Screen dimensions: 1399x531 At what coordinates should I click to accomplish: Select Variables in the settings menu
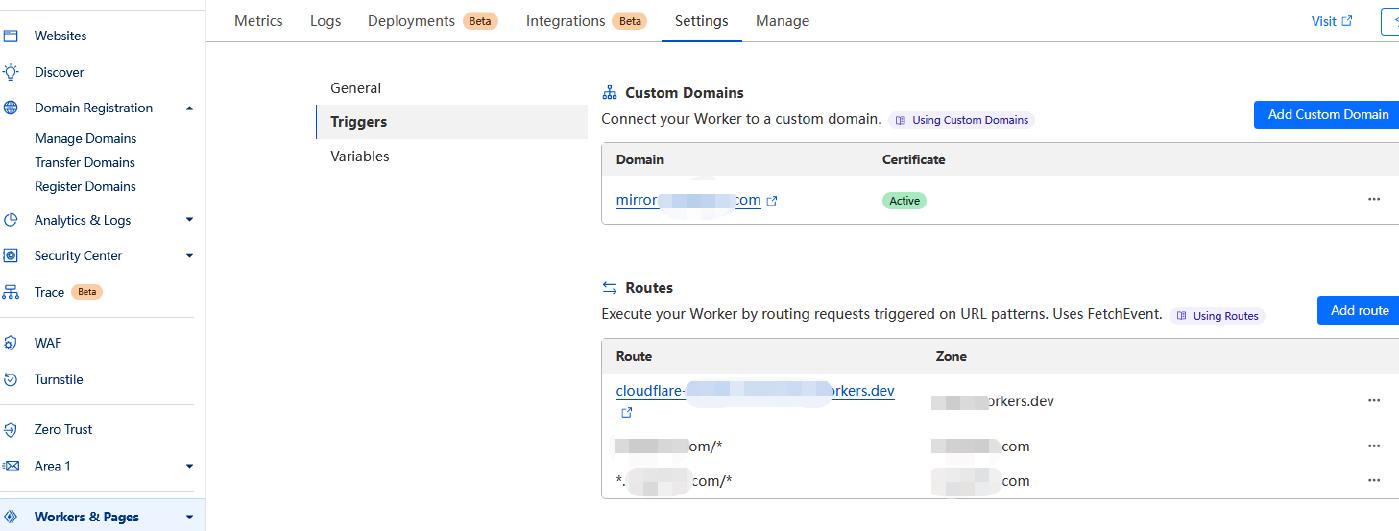coord(360,156)
